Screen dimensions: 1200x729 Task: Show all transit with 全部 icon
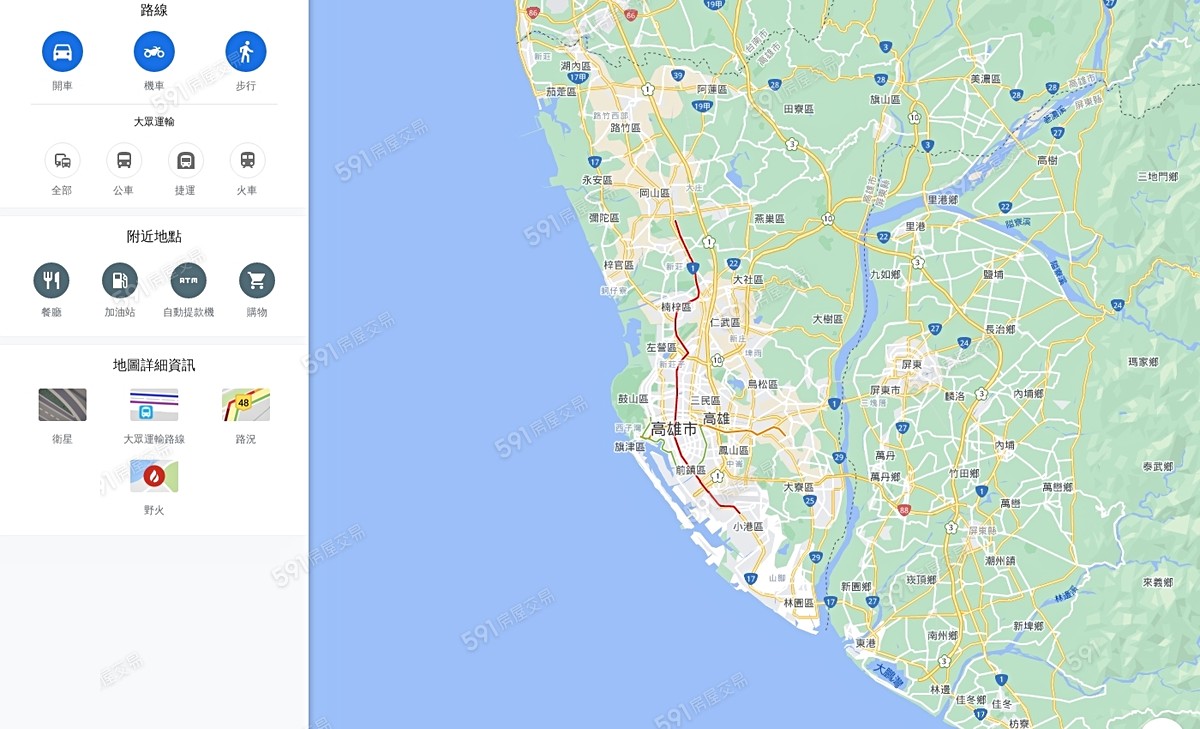62,160
